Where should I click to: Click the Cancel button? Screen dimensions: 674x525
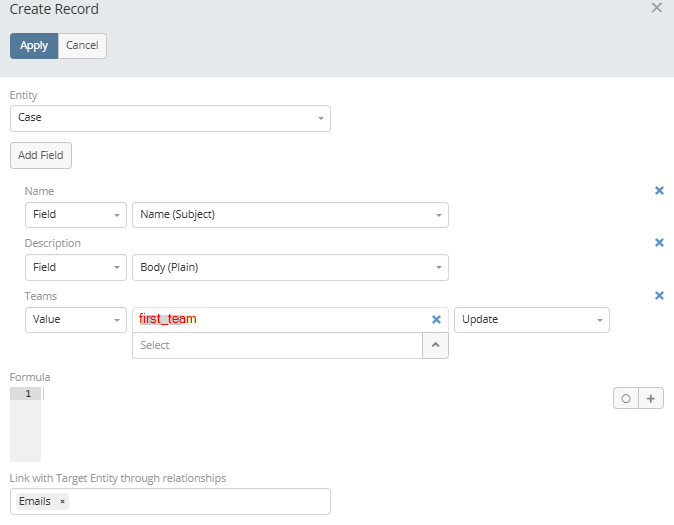point(82,46)
